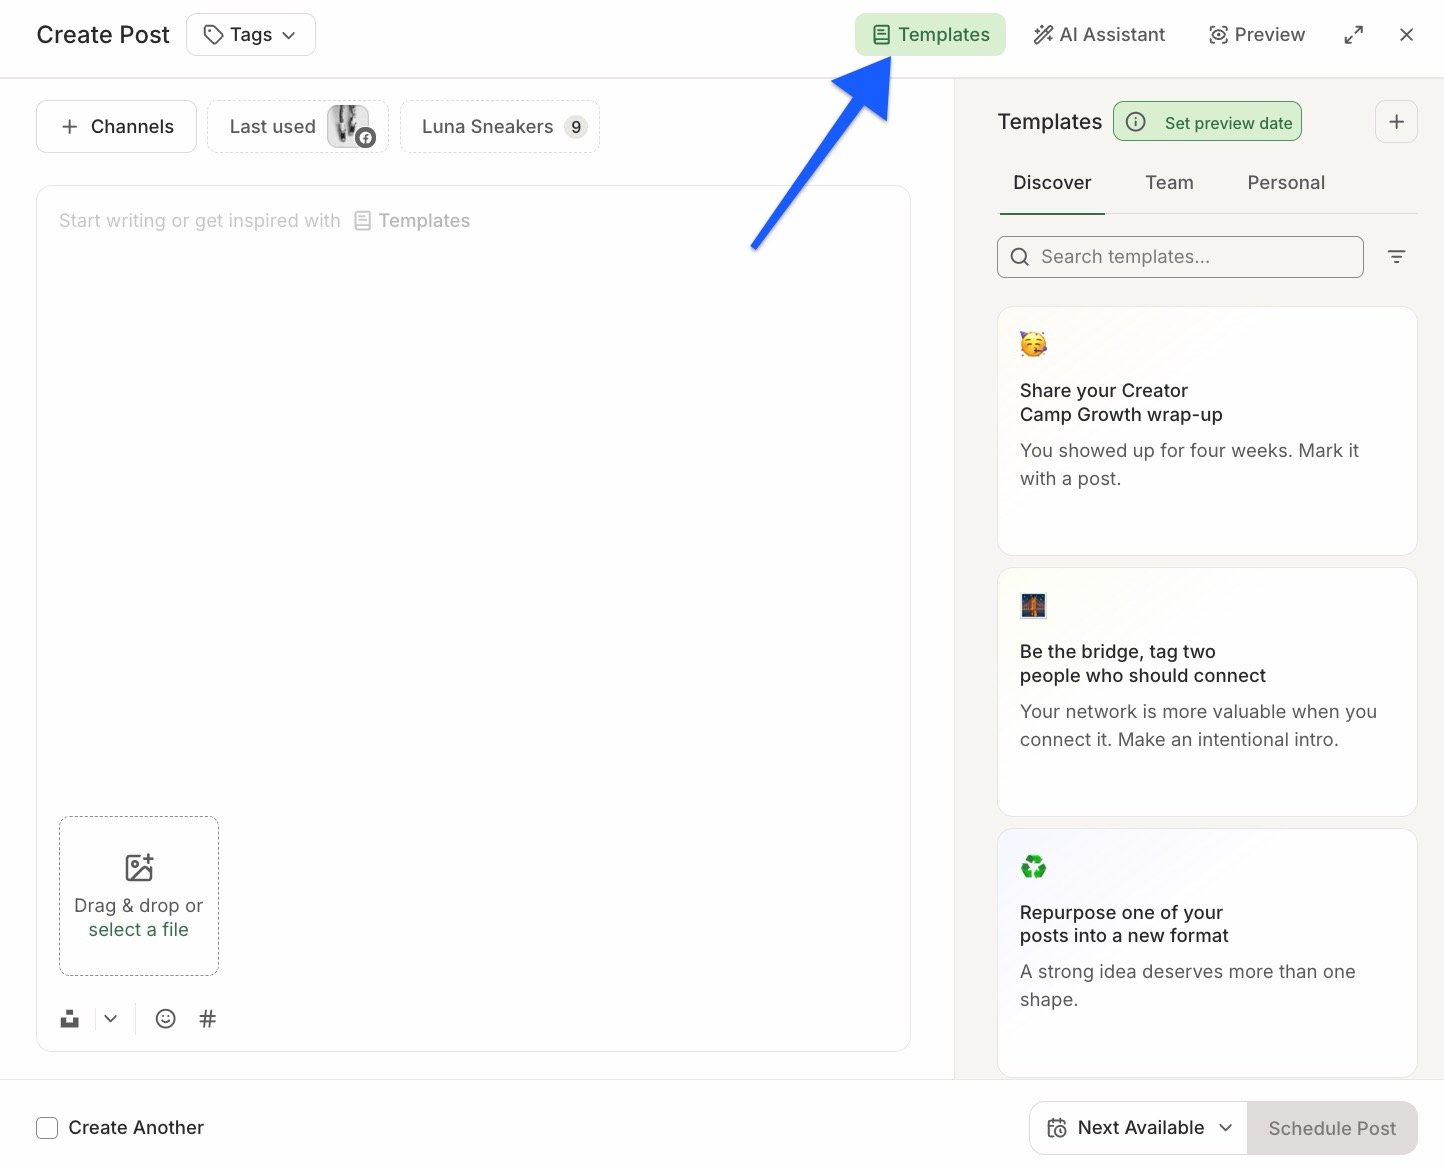Toggle the Create Another checkbox
This screenshot has width=1444, height=1168.
click(x=47, y=1128)
